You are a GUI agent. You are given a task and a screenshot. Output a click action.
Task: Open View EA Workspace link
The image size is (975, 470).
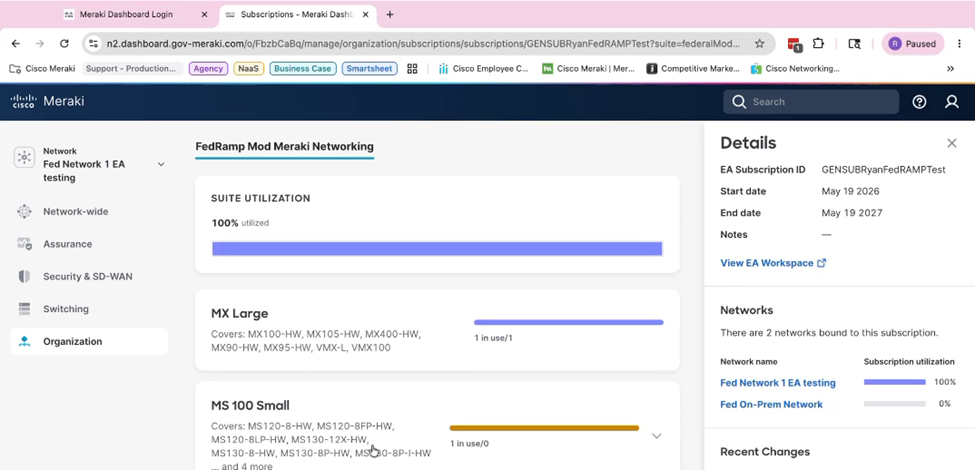click(773, 263)
